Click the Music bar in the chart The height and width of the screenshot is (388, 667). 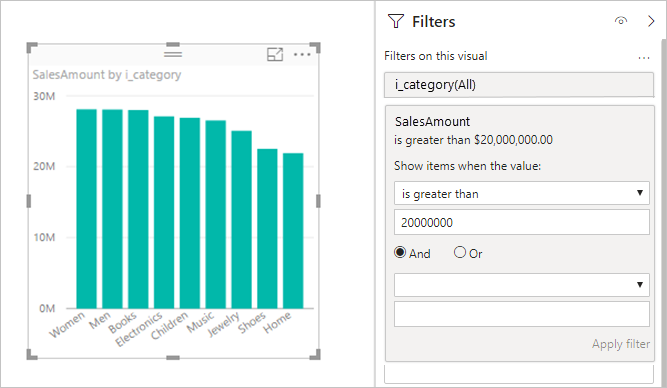point(216,214)
